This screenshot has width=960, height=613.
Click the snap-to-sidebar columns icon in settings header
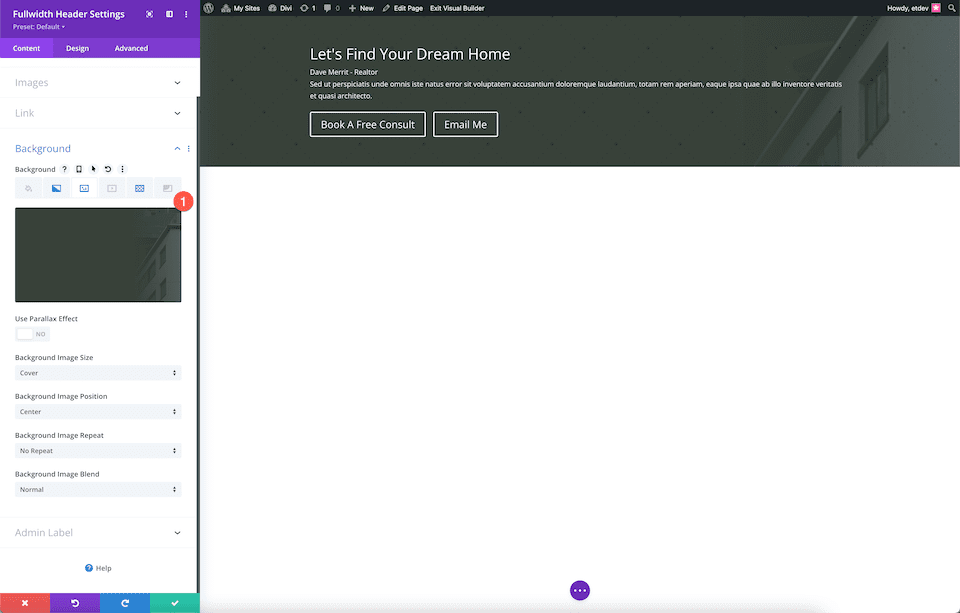tap(170, 14)
